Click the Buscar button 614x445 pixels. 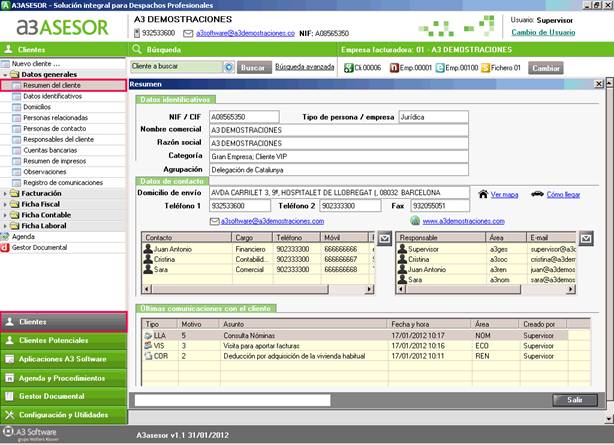254,67
